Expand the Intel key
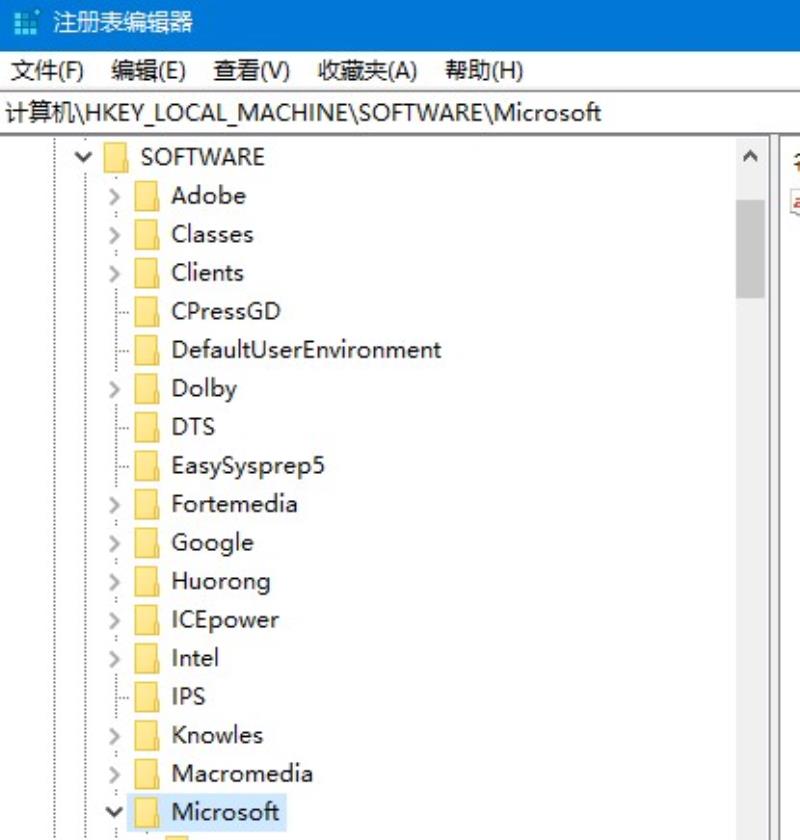 114,659
